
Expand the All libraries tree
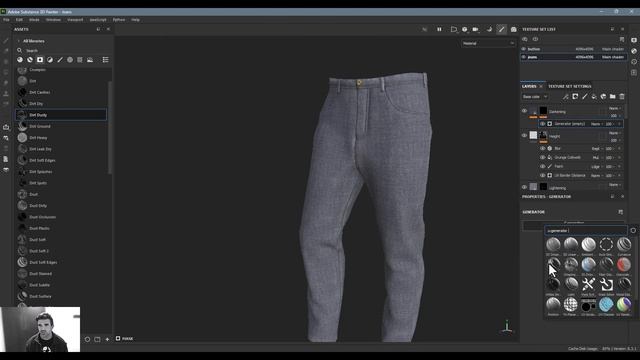coord(18,41)
